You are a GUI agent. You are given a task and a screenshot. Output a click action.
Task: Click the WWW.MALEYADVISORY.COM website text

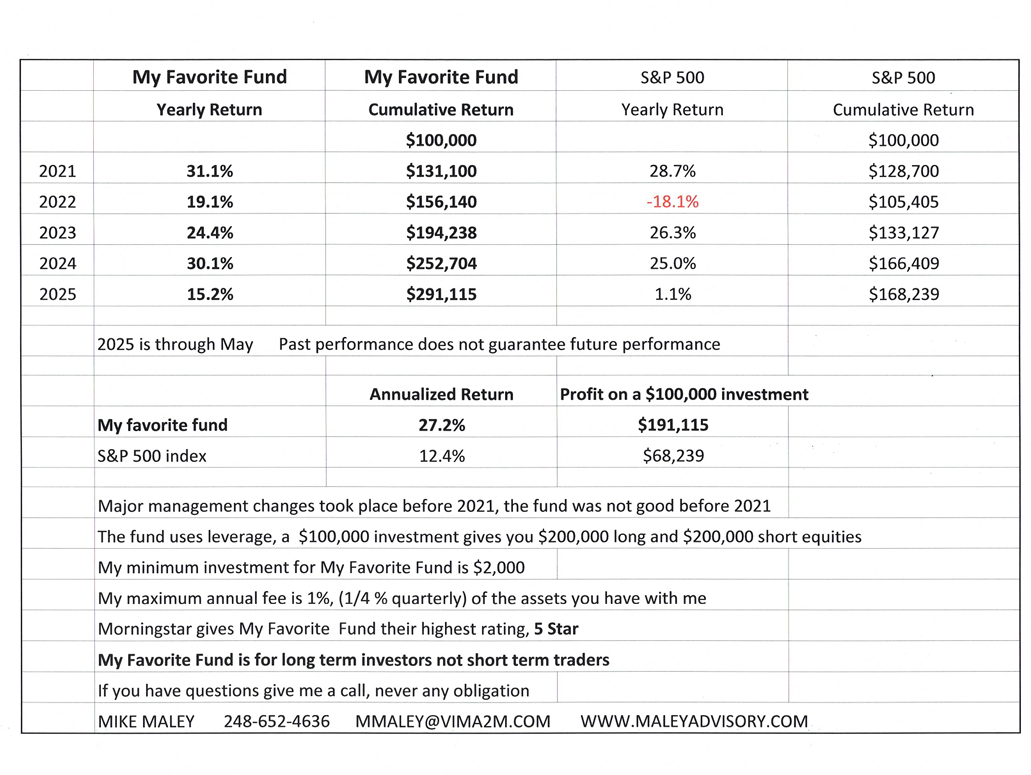pos(694,721)
